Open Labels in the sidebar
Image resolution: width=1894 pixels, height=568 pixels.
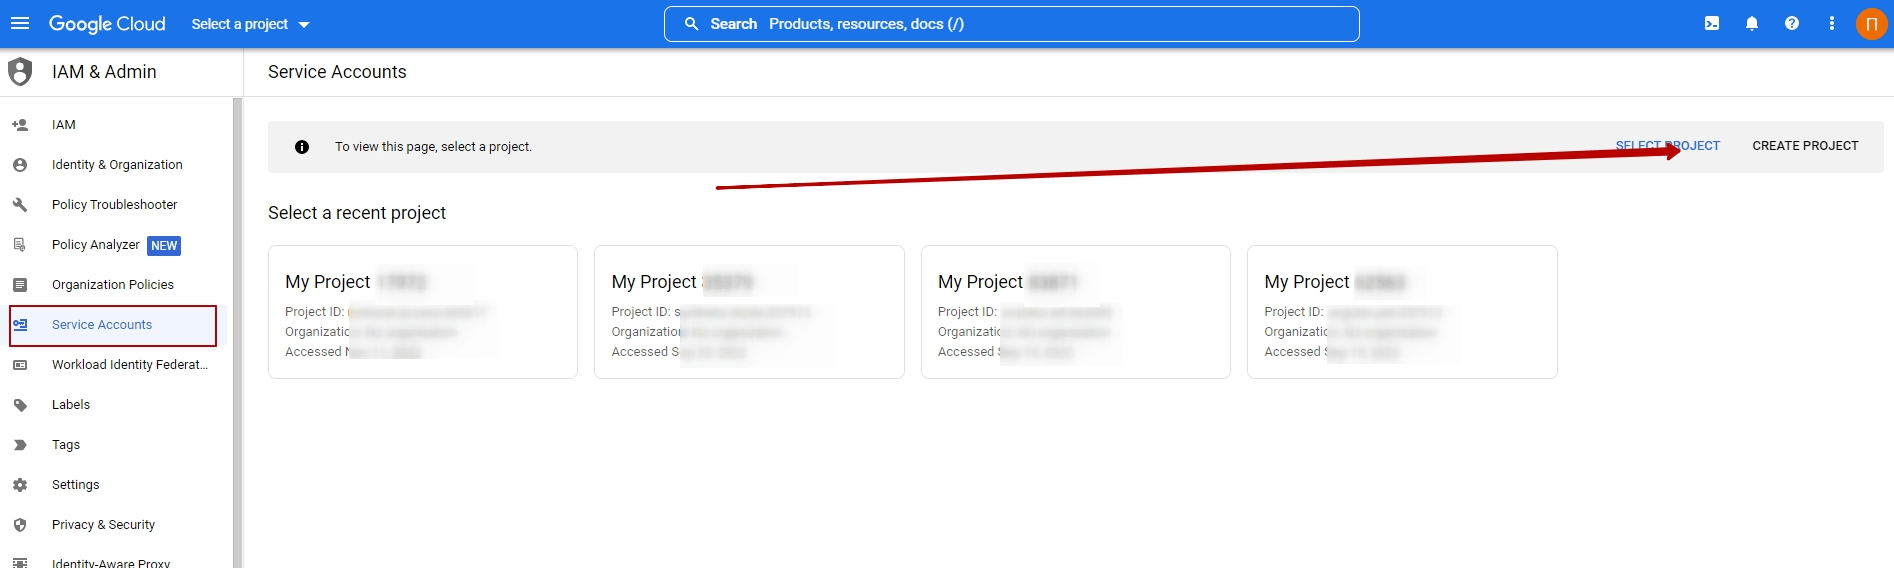[71, 405]
